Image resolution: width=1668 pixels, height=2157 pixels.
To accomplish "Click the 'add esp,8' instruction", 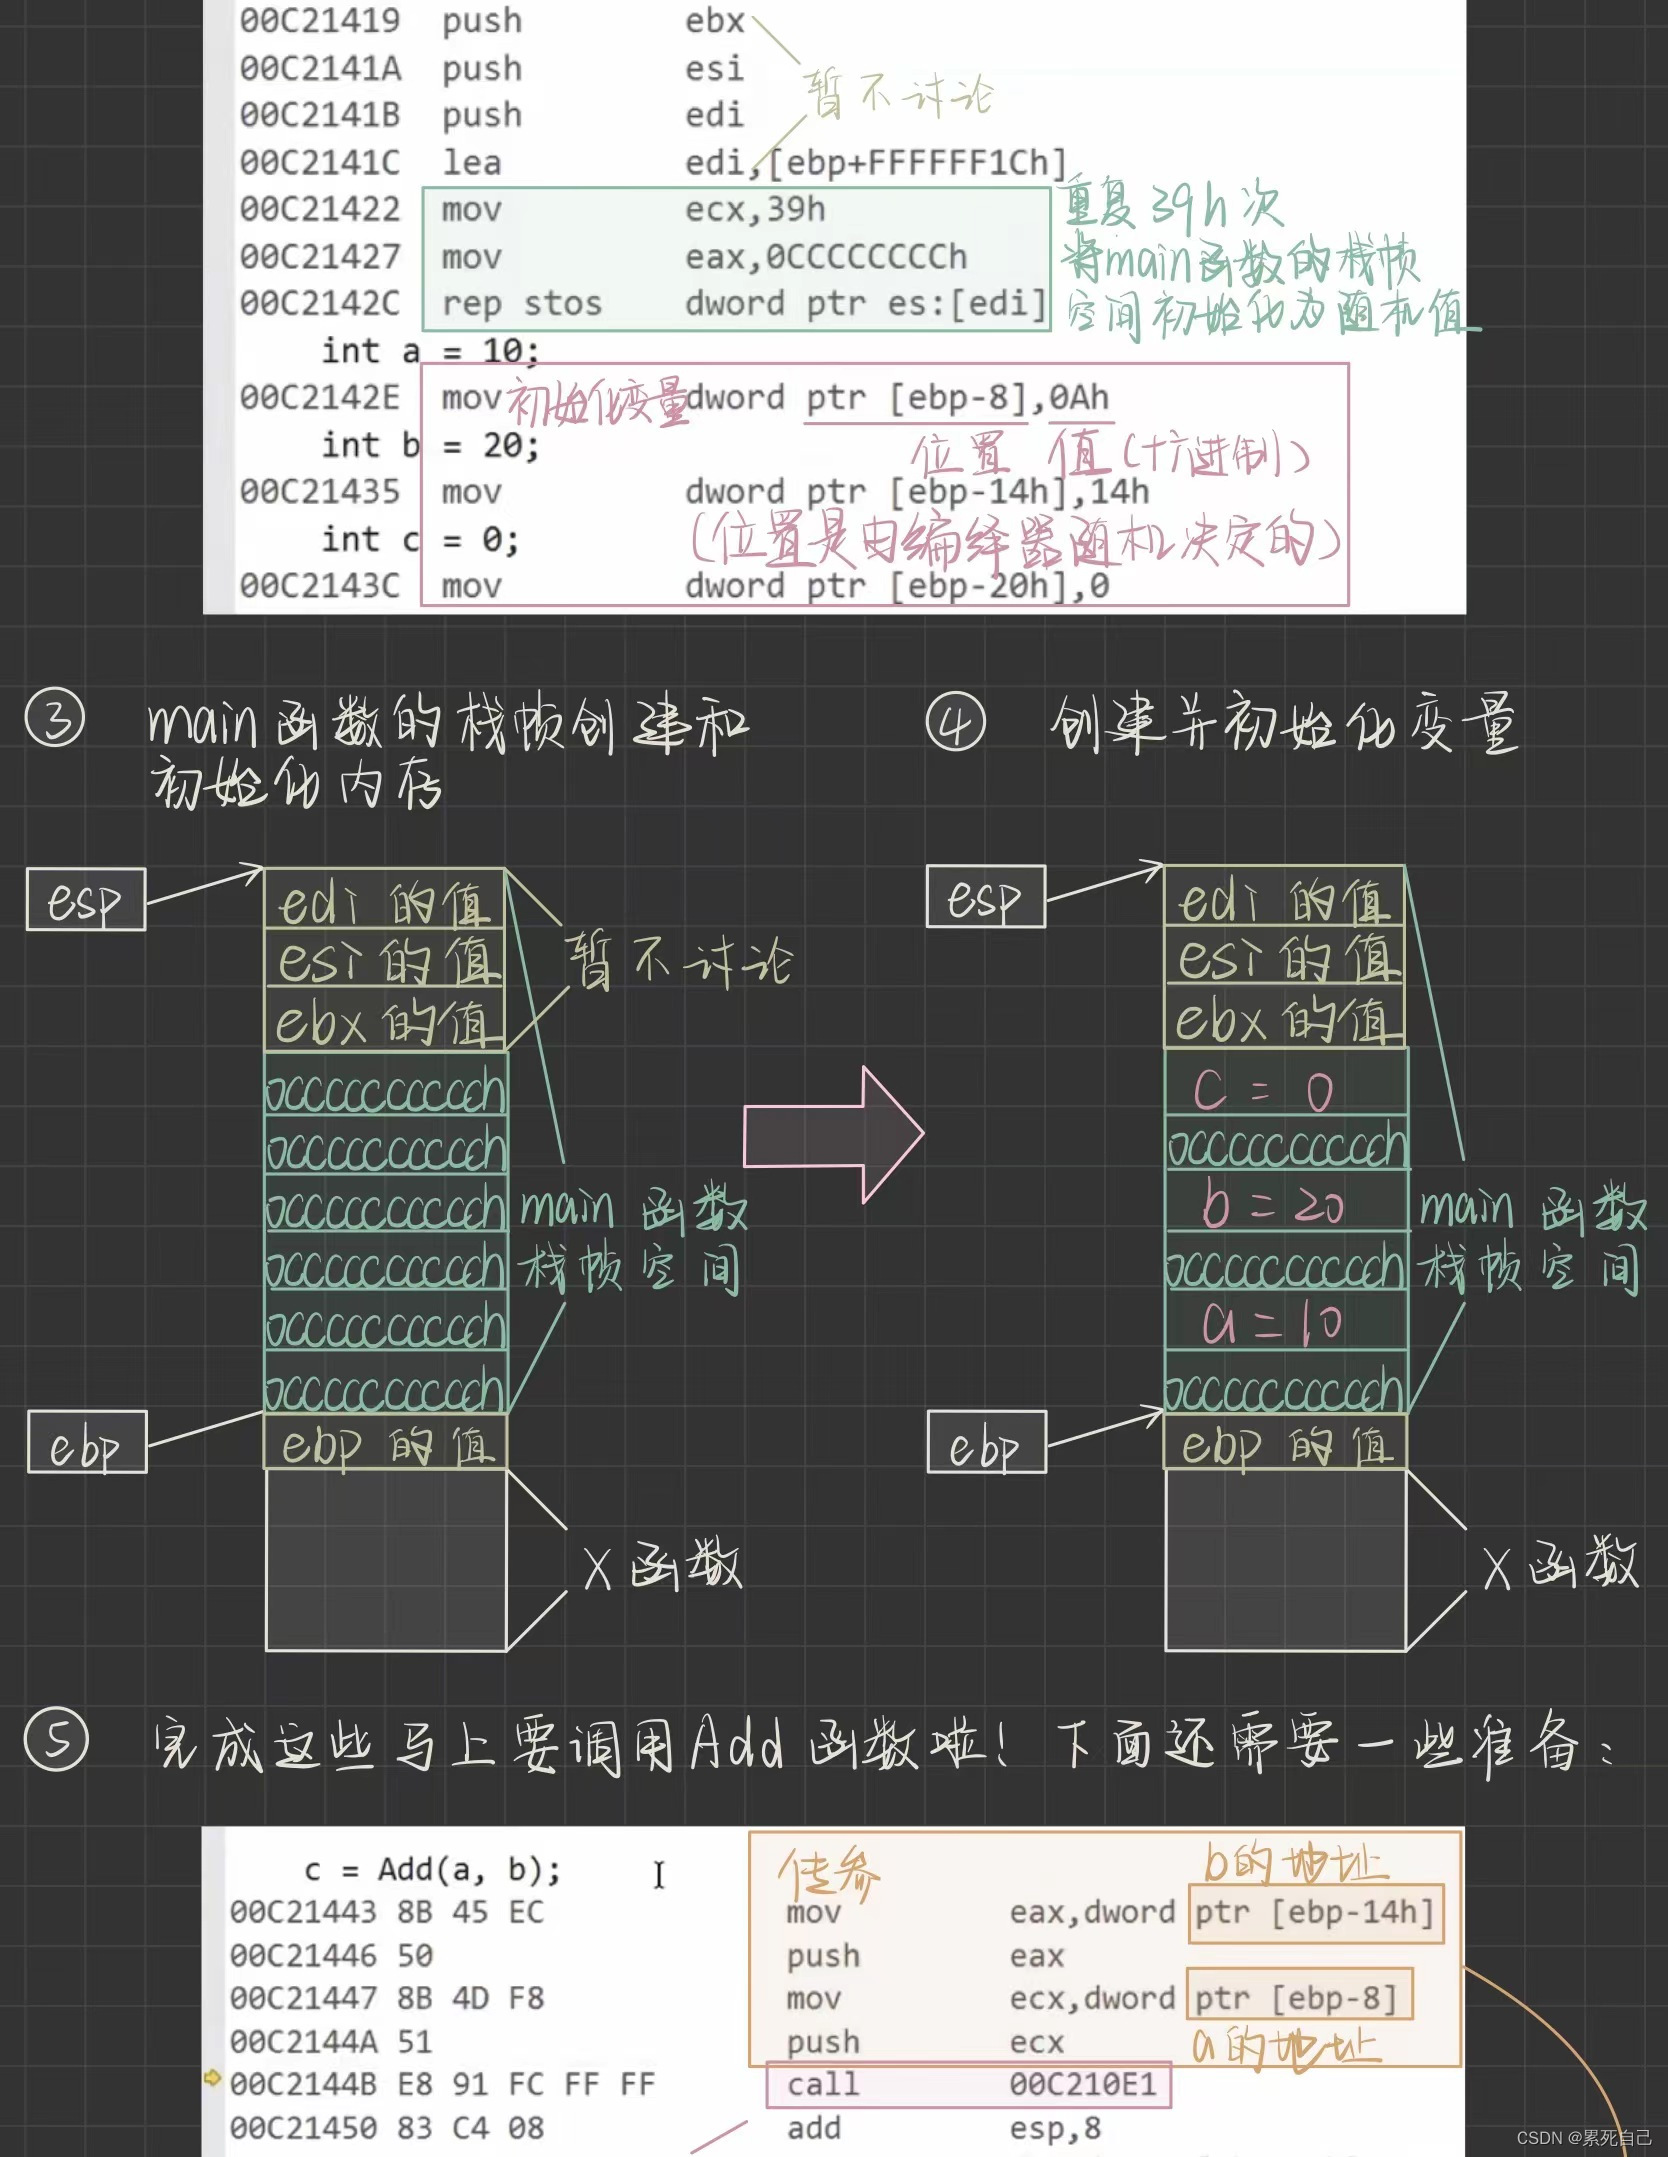I will pyautogui.click(x=944, y=2128).
